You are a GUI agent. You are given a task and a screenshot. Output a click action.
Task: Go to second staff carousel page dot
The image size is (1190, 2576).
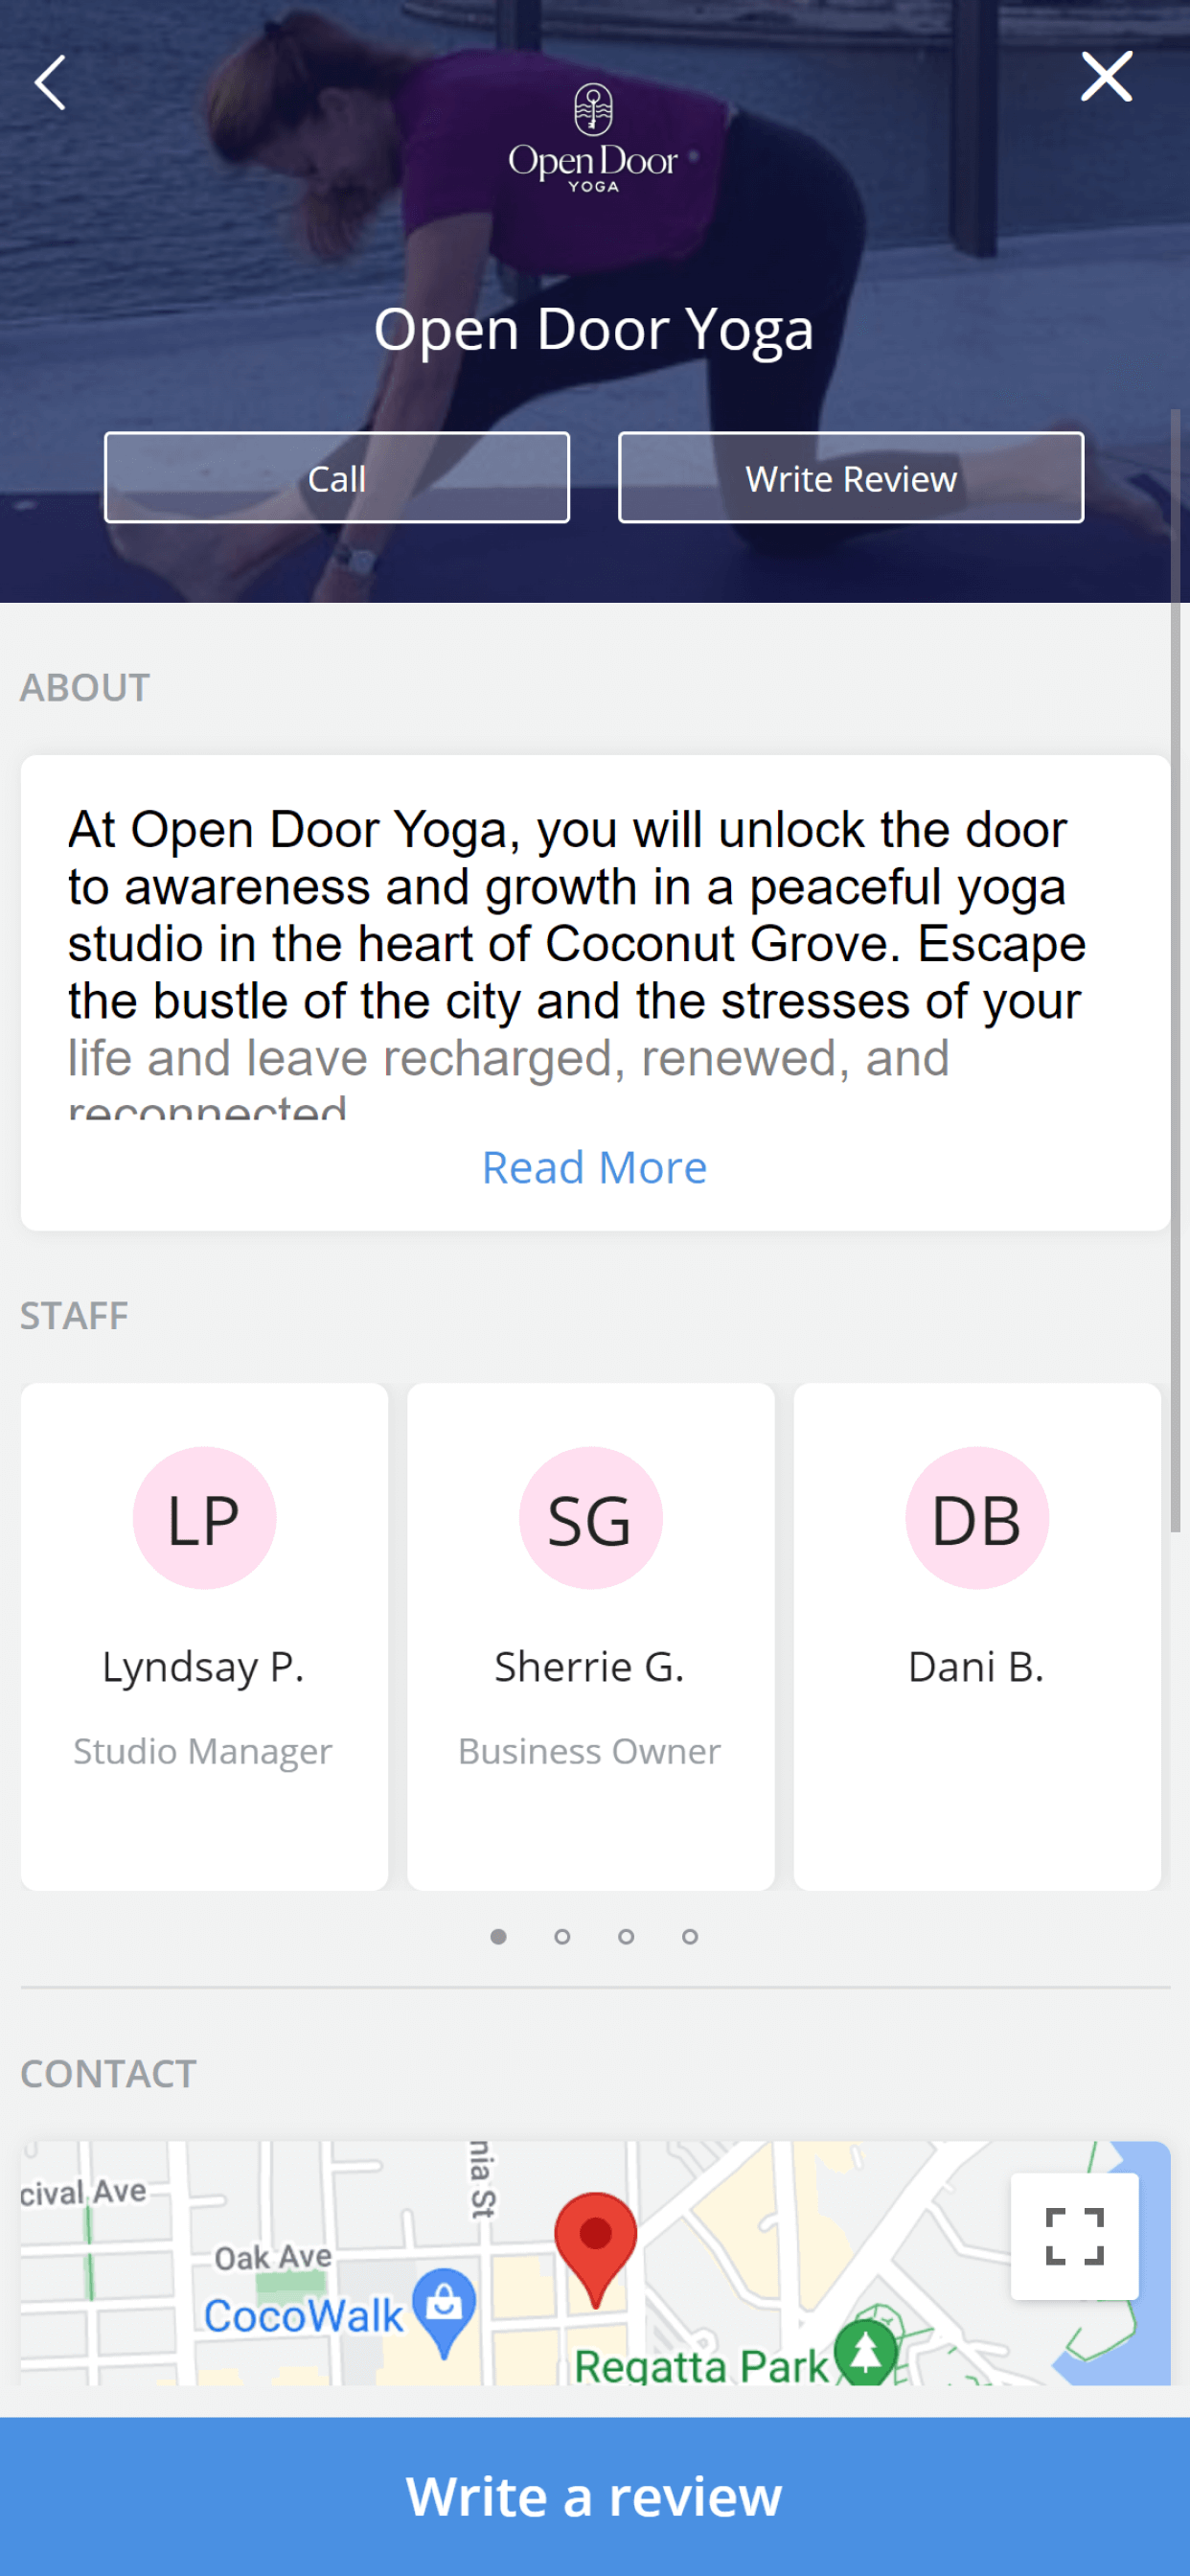[x=562, y=1937]
